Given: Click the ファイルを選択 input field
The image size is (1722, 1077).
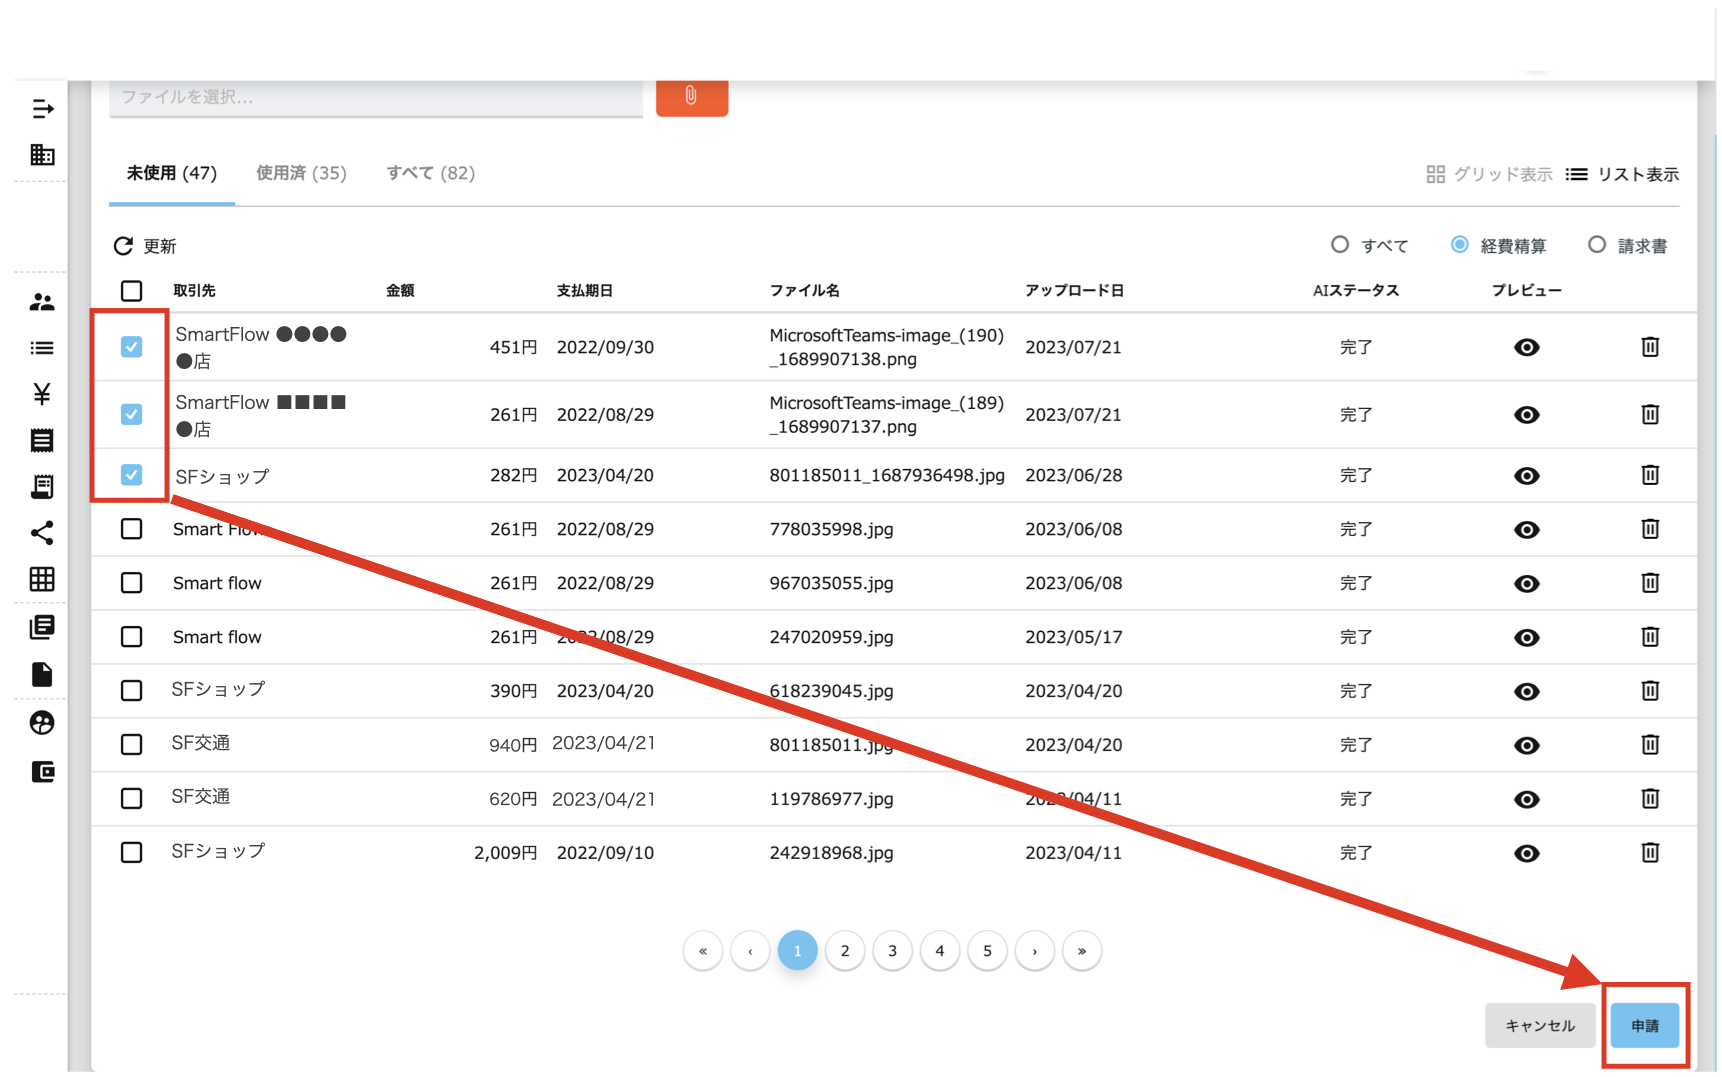Looking at the screenshot, I should pos(376,98).
